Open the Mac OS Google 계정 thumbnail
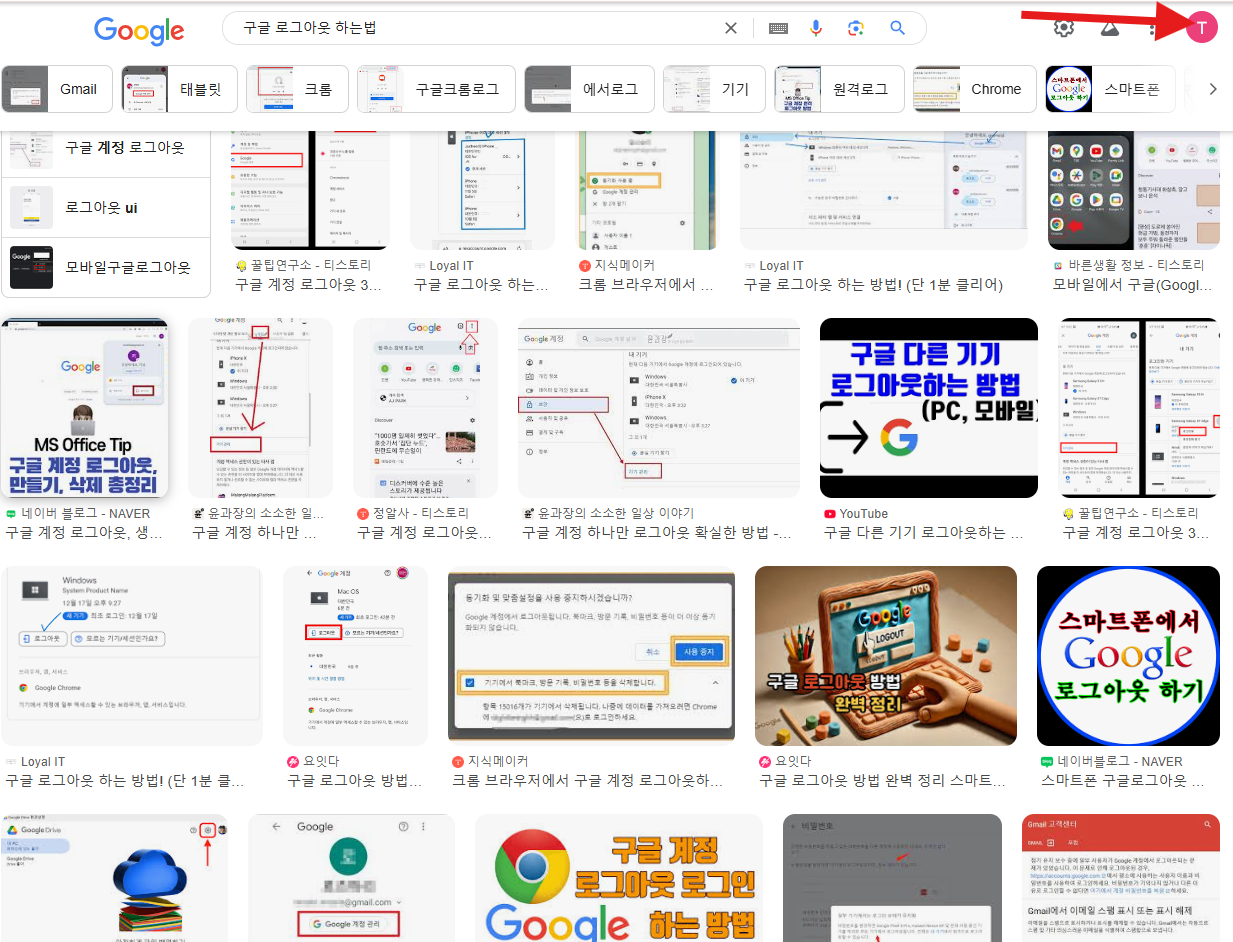Screen dimensions: 1233x942 coord(355,656)
